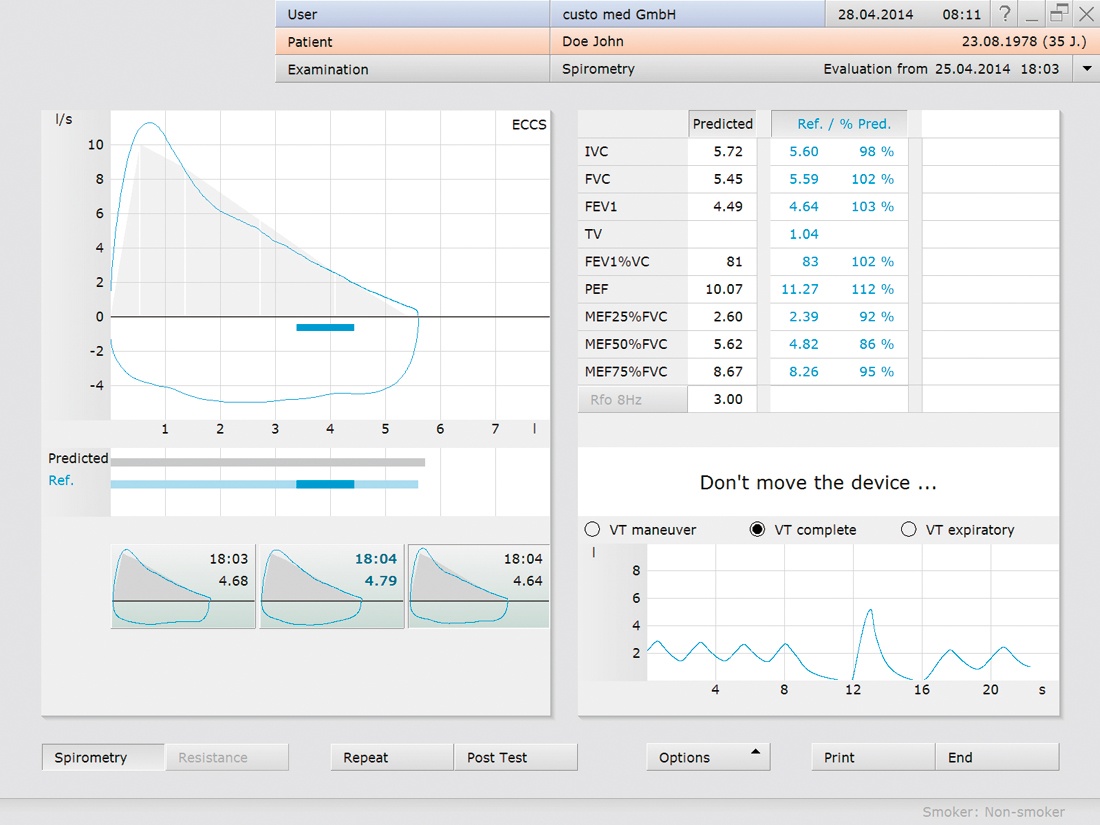Screen dimensions: 1100x825
Task: Click the FEV1 predicted value 4.49
Action: [x=728, y=206]
